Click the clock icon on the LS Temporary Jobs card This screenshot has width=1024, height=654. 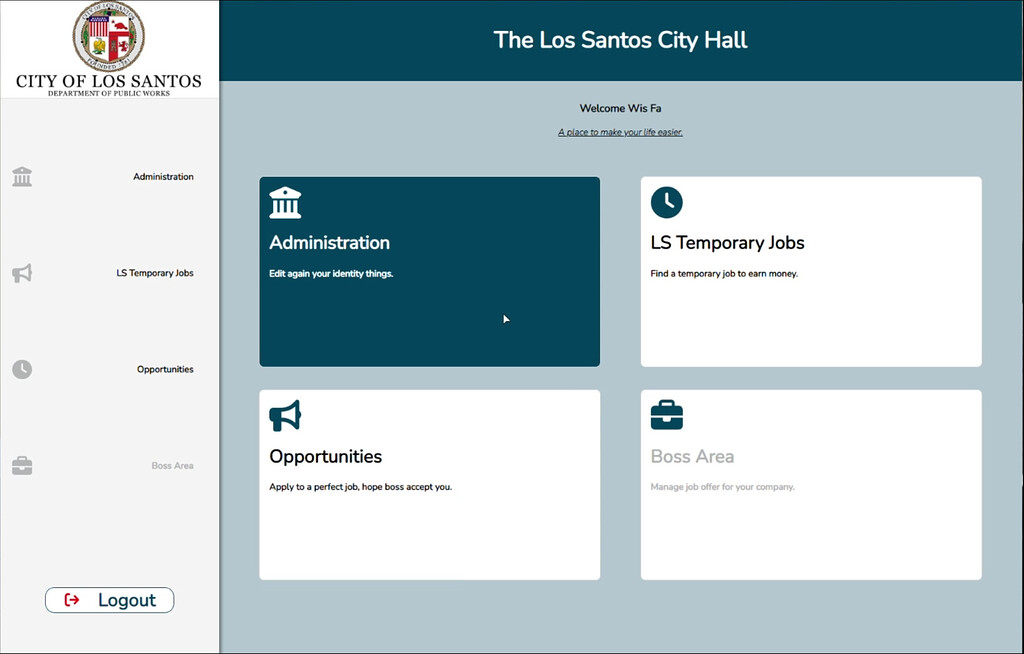click(x=666, y=202)
